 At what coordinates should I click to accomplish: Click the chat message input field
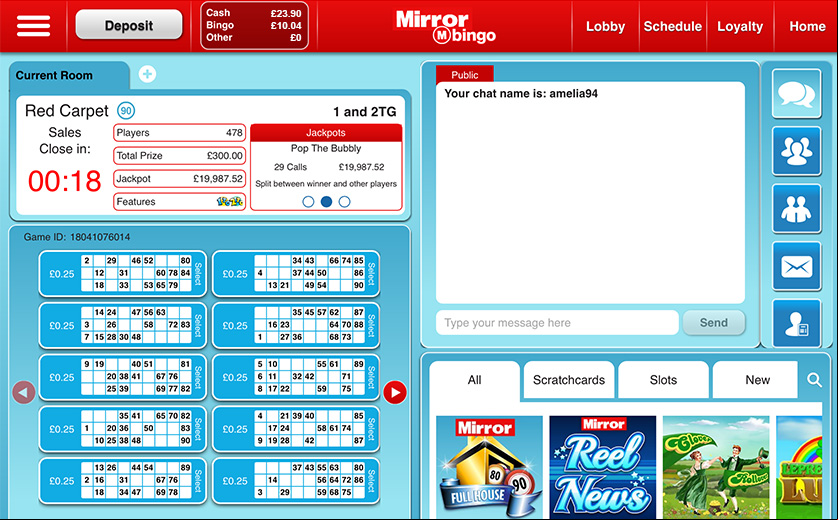tap(557, 323)
